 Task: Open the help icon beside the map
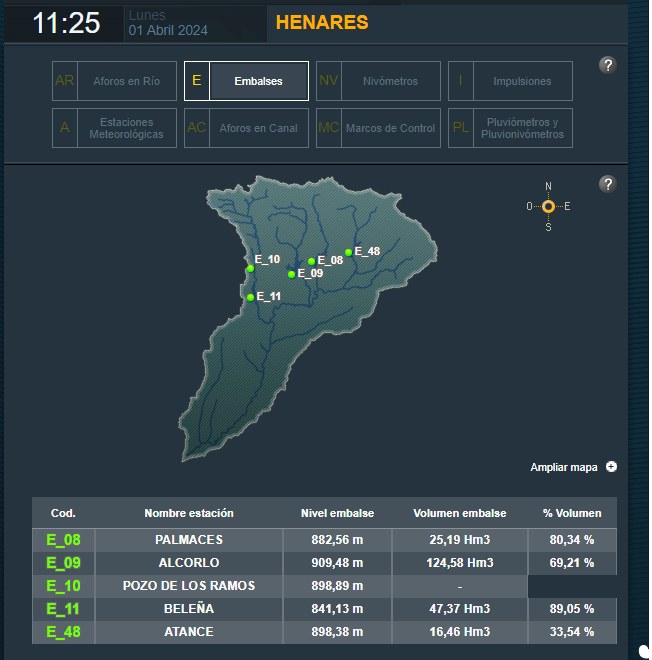click(x=607, y=184)
